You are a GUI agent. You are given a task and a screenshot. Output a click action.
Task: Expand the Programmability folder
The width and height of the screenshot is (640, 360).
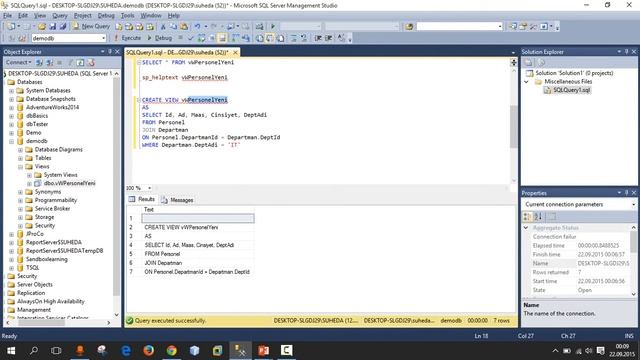pos(20,200)
